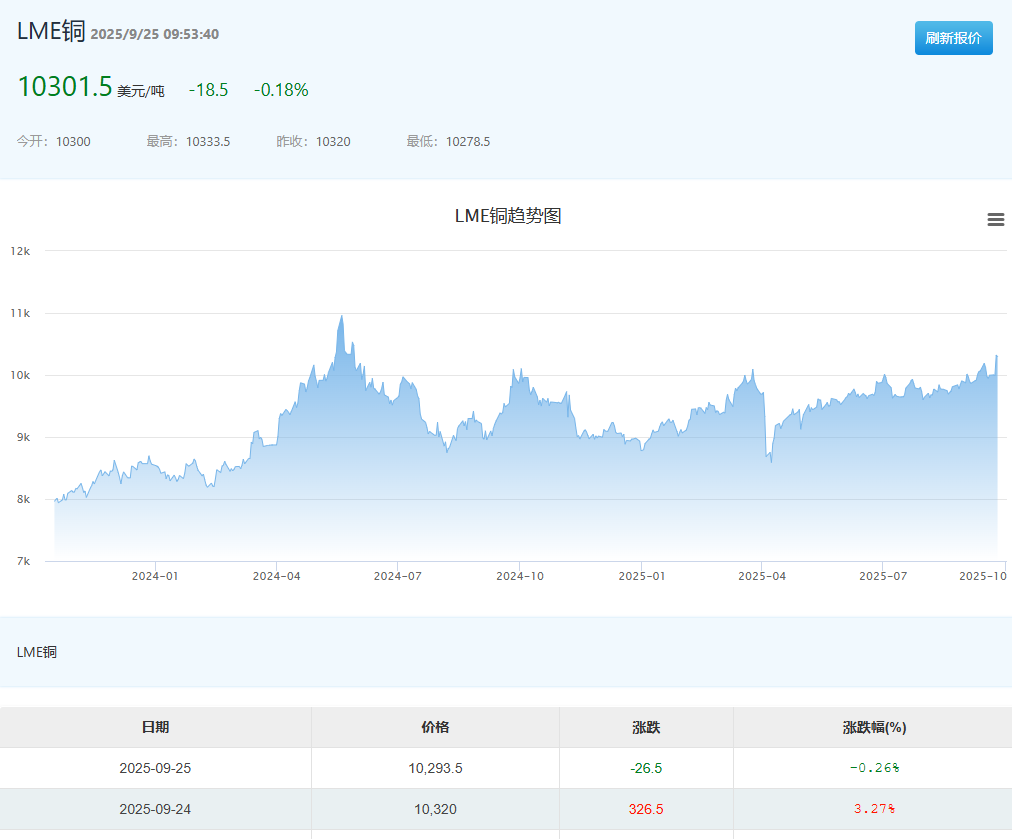Click the 今开 opening price value
This screenshot has width=1012, height=839.
click(x=73, y=141)
